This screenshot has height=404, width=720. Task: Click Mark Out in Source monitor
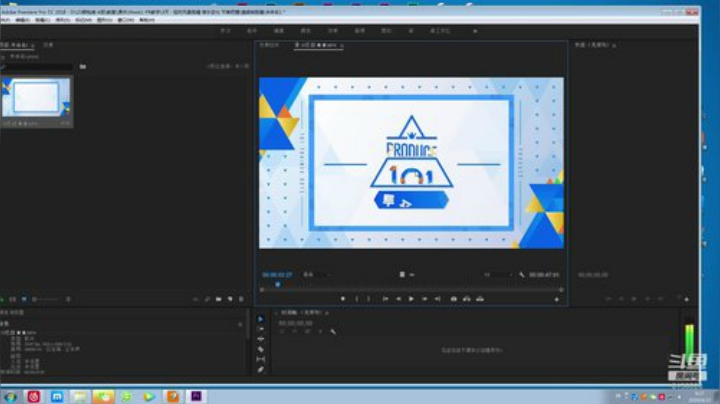click(x=369, y=299)
